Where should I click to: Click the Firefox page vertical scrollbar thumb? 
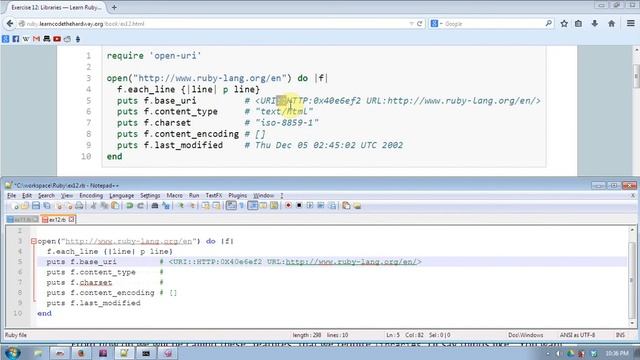636,76
